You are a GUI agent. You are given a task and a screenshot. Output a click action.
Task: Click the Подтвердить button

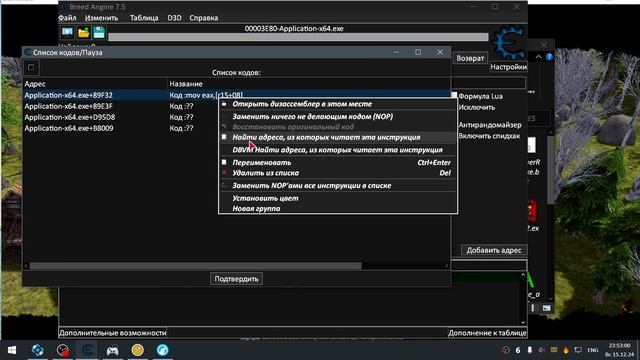click(x=236, y=279)
